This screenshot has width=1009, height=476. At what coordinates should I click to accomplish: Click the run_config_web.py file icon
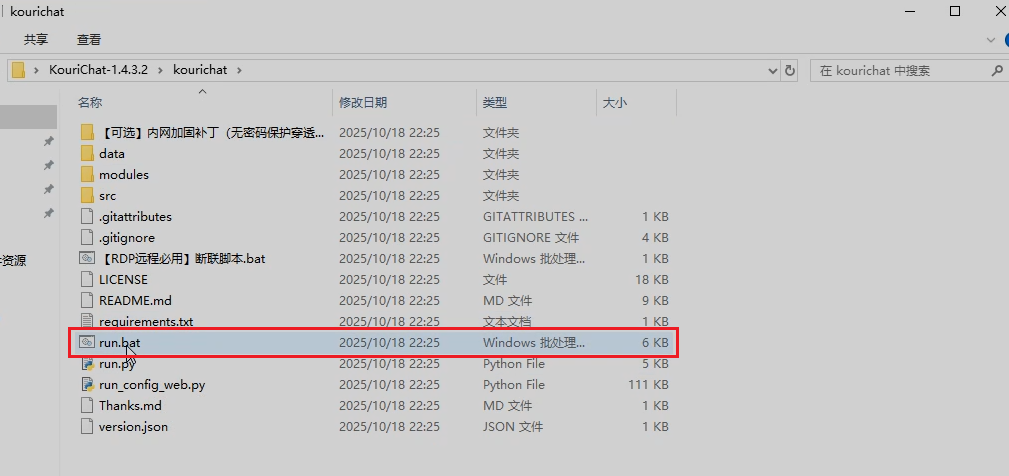(86, 385)
